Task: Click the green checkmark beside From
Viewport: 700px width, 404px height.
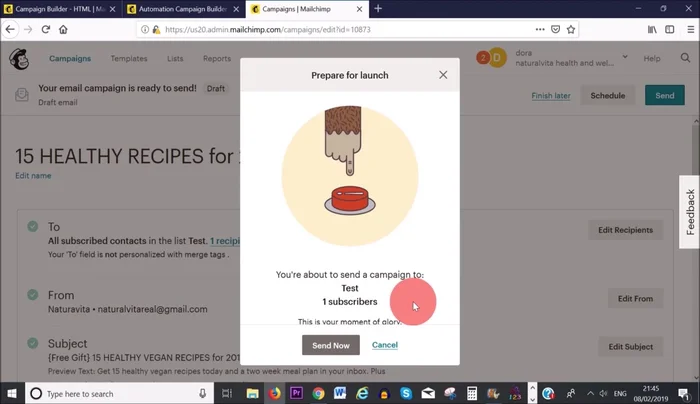Action: pos(33,295)
